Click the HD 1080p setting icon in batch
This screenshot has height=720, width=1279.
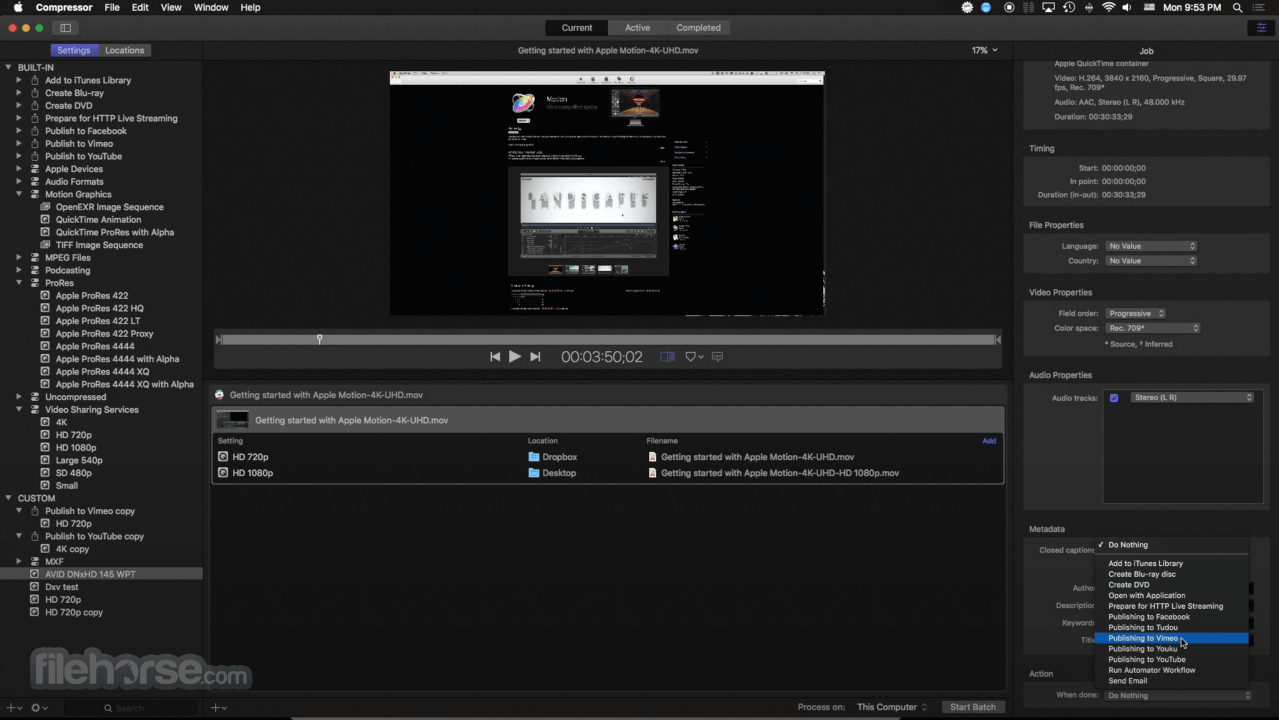click(223, 473)
